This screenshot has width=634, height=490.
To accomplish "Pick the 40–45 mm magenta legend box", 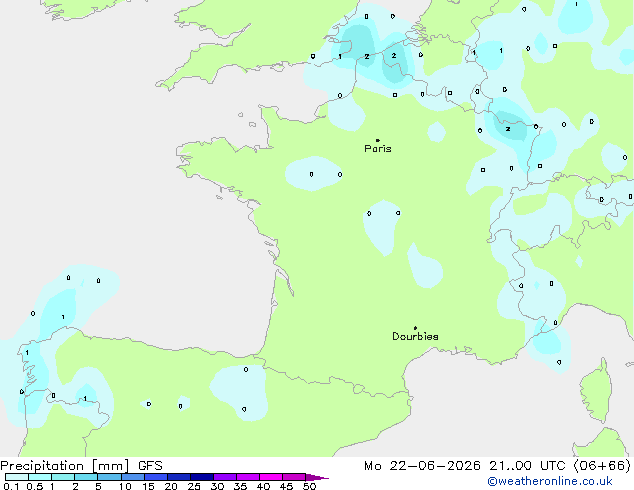I will click(271, 477).
